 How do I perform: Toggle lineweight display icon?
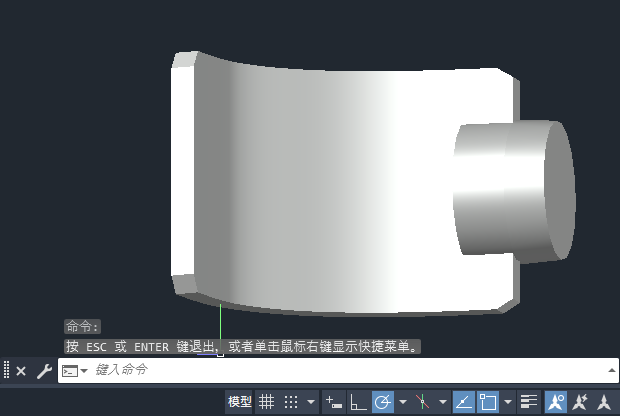(529, 402)
